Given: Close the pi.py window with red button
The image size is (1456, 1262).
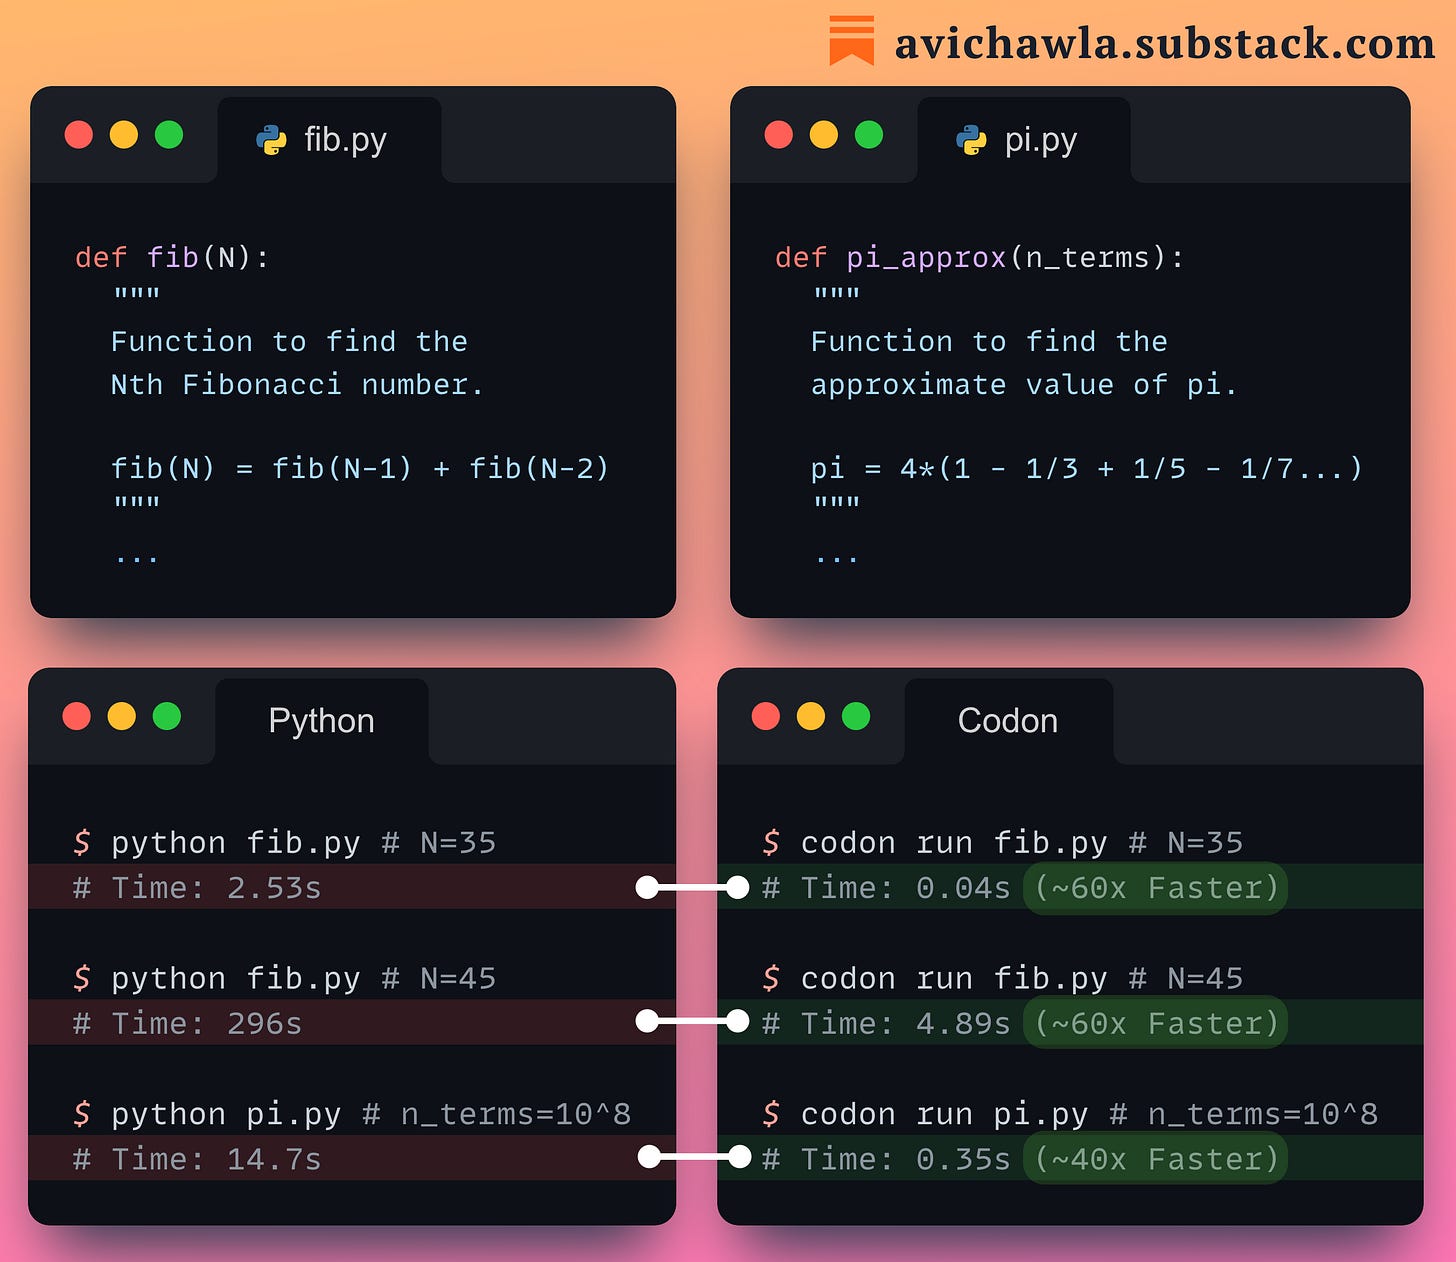Looking at the screenshot, I should pyautogui.click(x=778, y=134).
